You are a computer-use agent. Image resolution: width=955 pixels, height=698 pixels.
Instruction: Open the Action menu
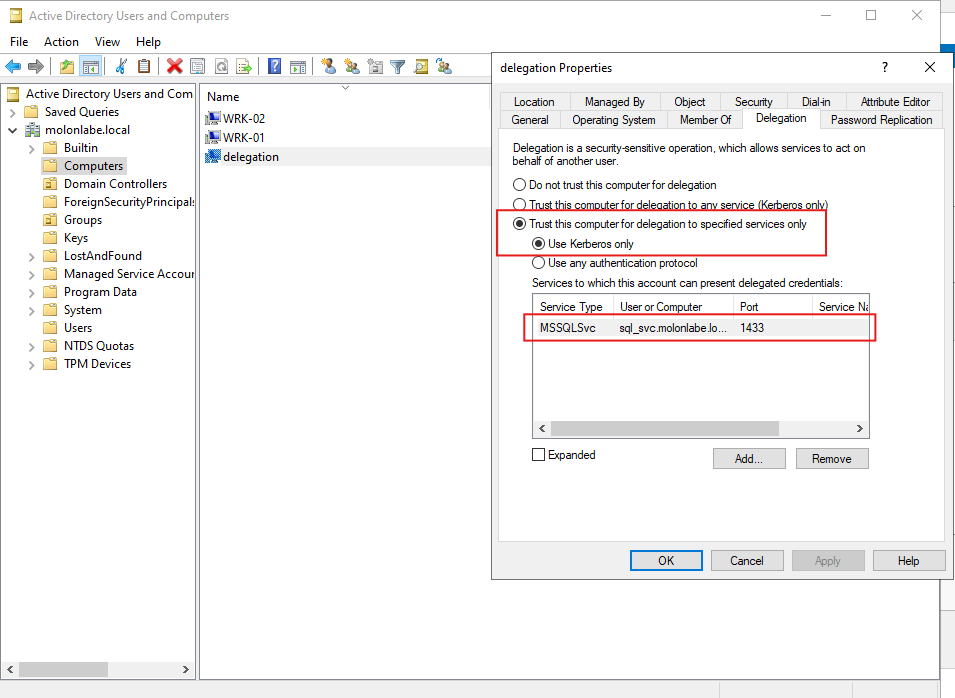click(61, 42)
